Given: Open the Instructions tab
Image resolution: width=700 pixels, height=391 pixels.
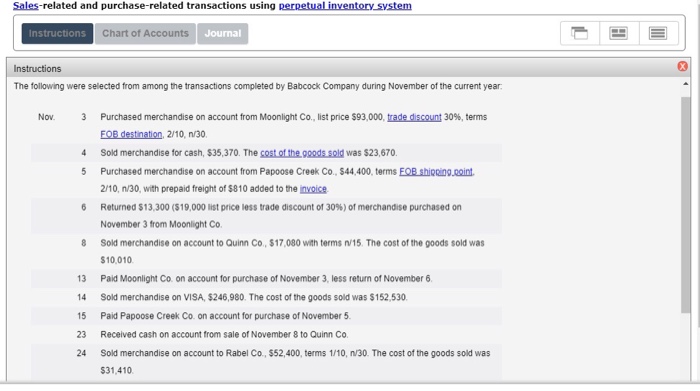Looking at the screenshot, I should (x=57, y=33).
